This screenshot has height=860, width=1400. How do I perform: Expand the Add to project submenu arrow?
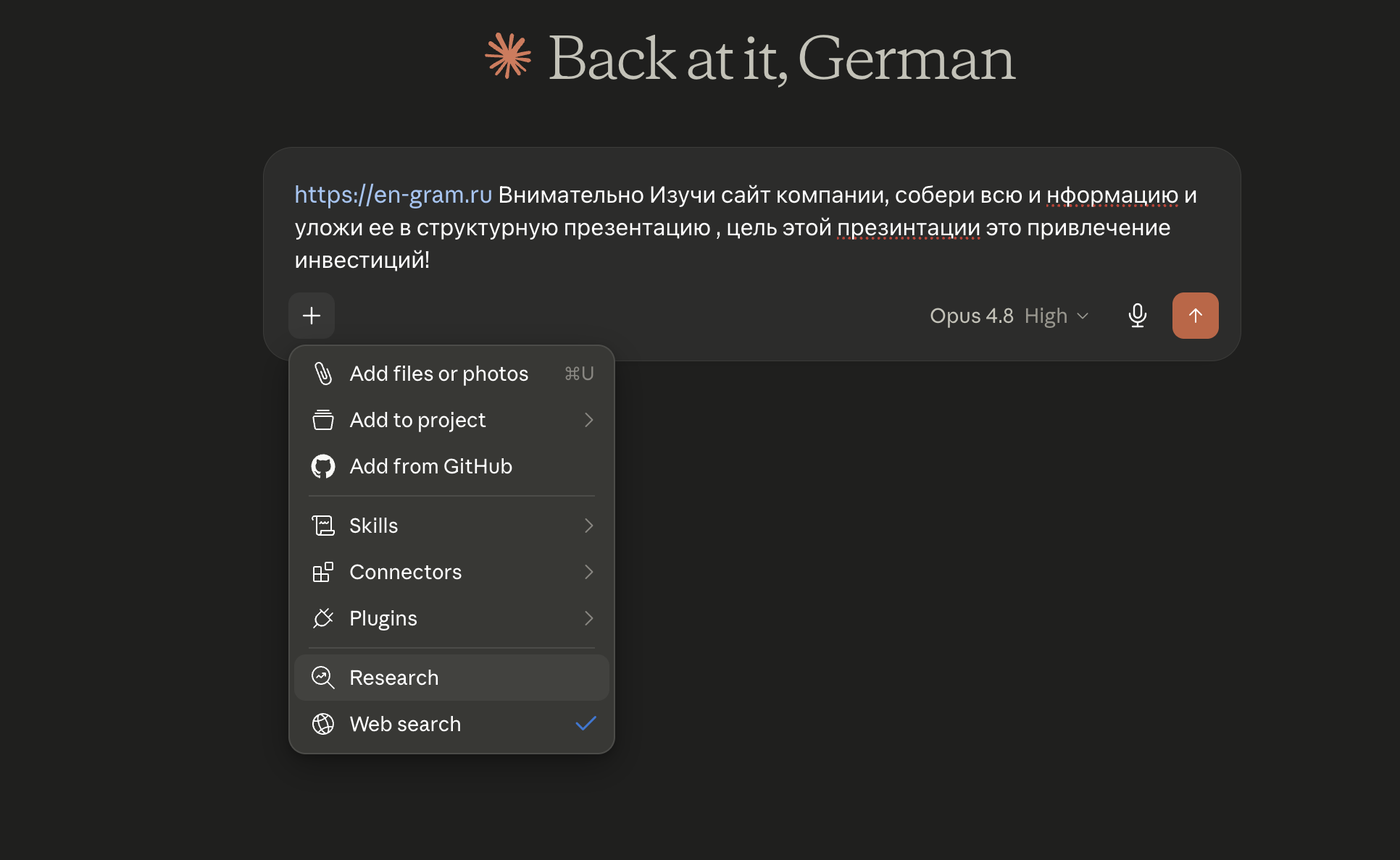click(588, 420)
